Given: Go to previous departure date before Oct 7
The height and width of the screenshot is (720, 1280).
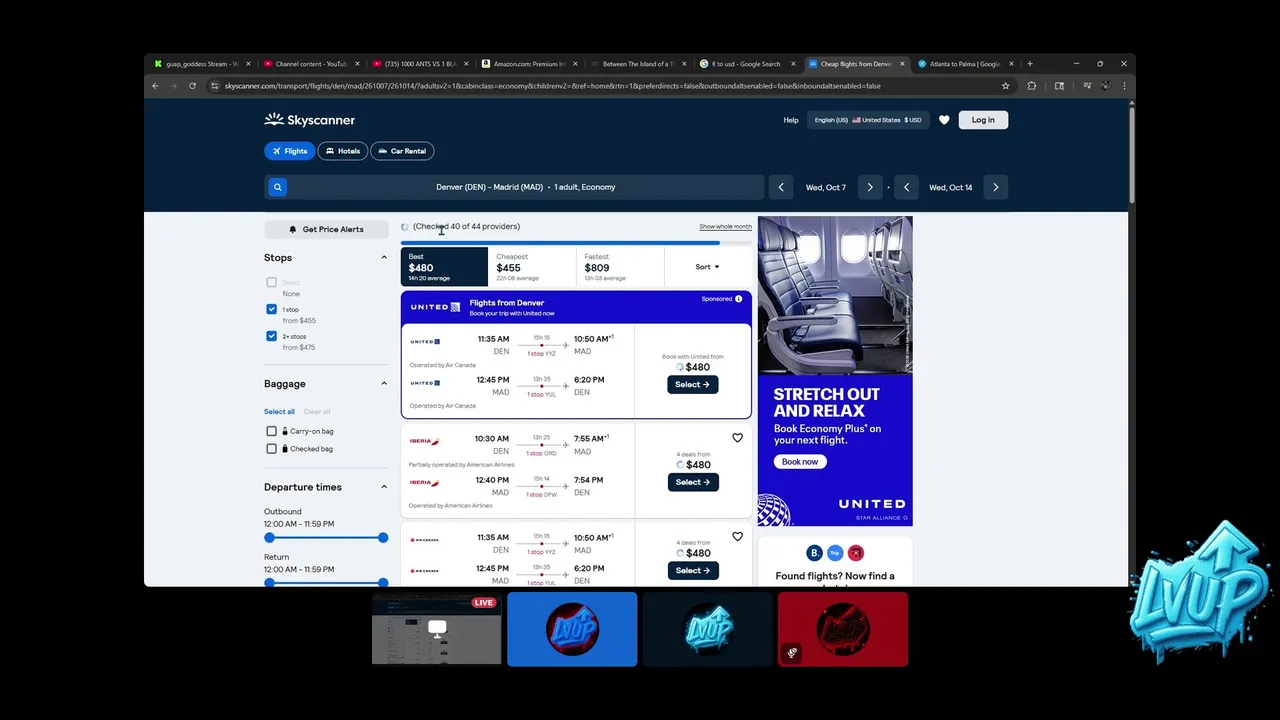Looking at the screenshot, I should click(781, 187).
